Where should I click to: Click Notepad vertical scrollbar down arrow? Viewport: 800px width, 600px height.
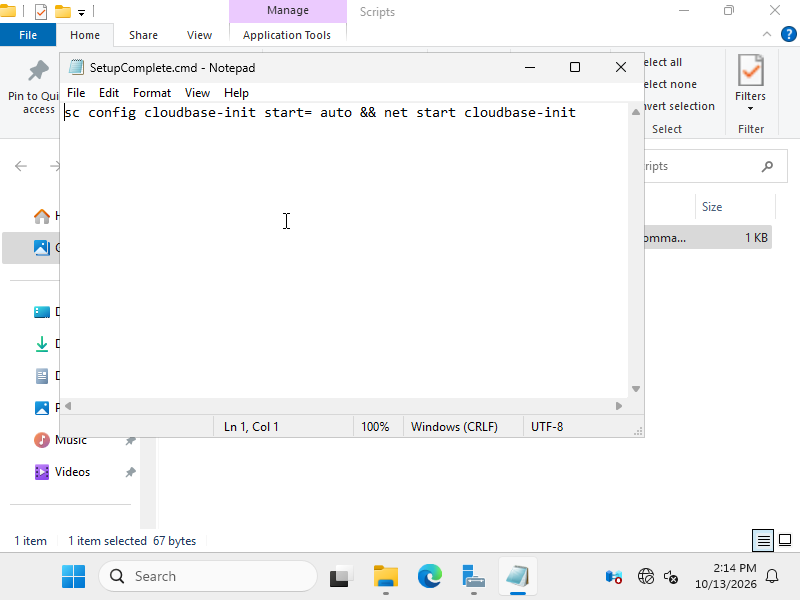pyautogui.click(x=636, y=389)
